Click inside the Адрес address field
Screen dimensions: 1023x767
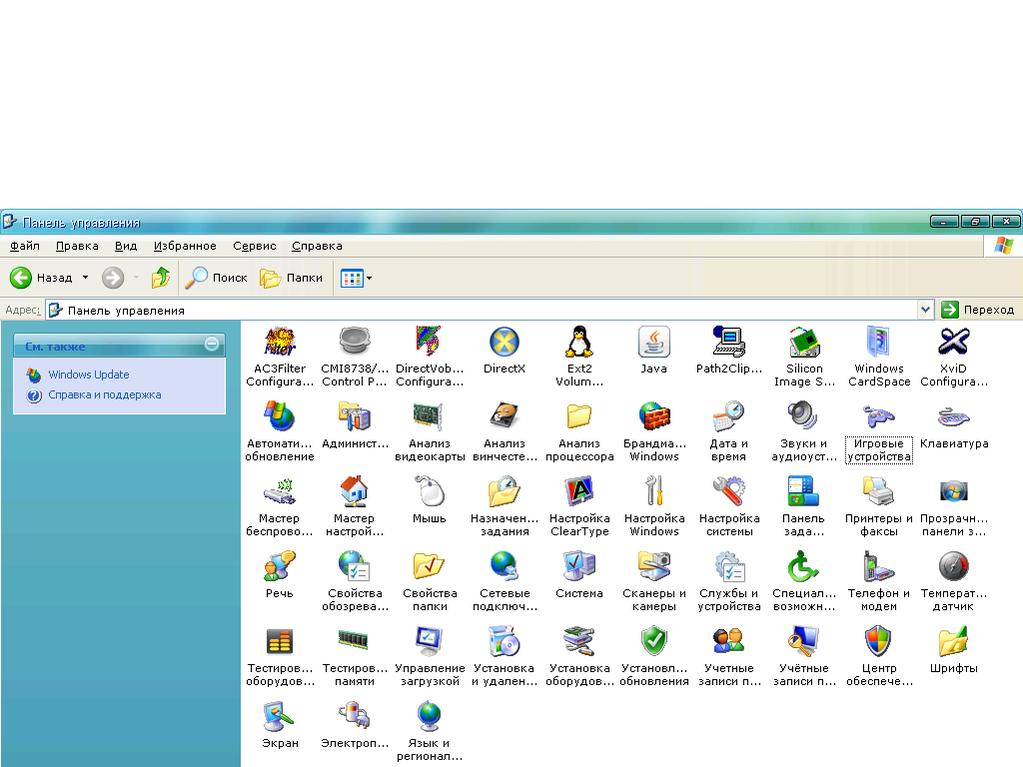coord(500,310)
